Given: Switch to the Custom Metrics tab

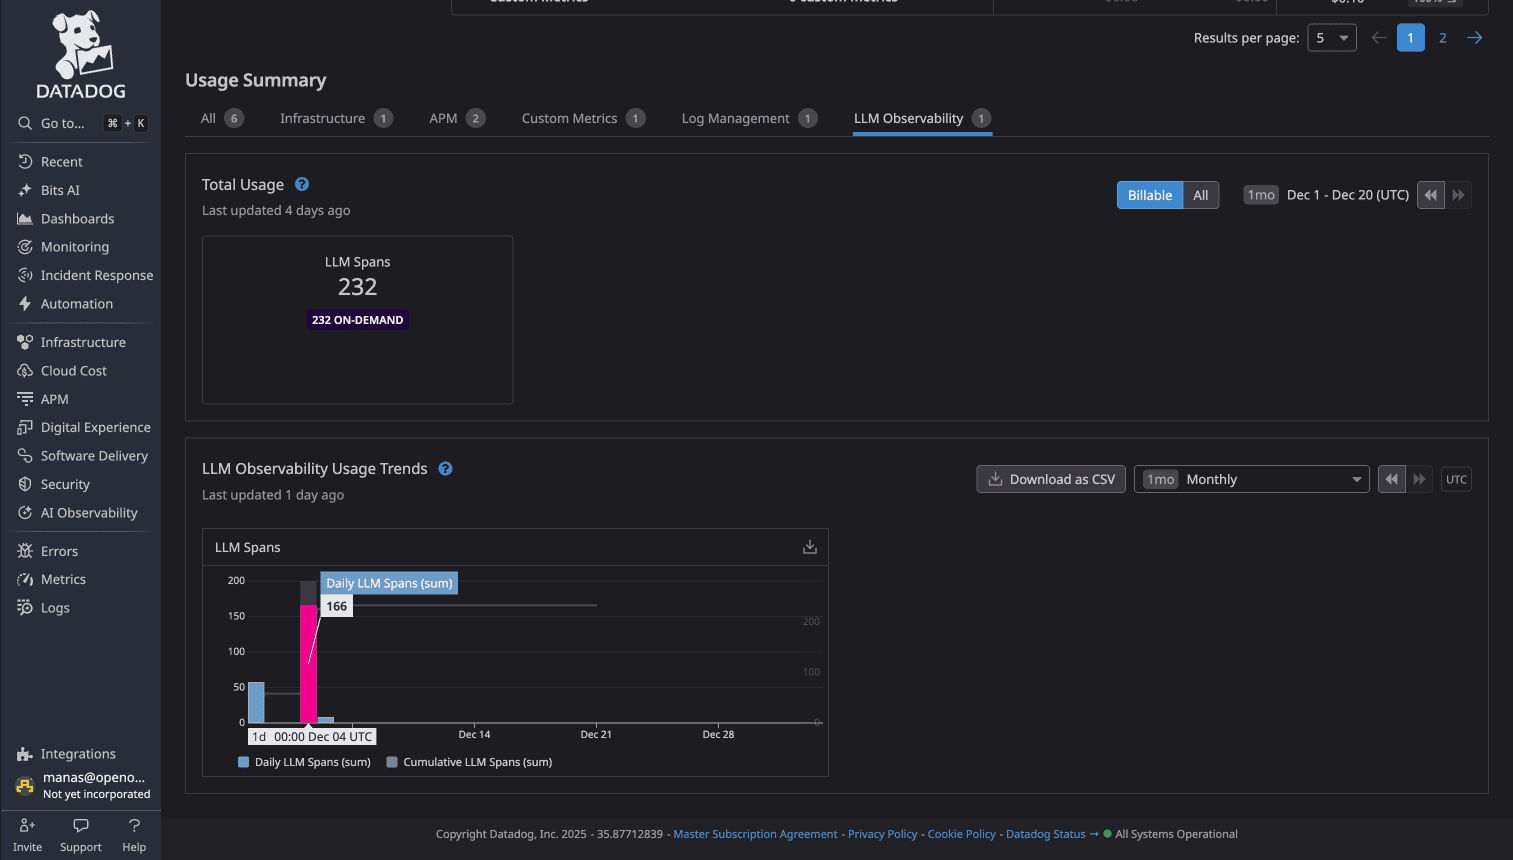Looking at the screenshot, I should (x=570, y=117).
